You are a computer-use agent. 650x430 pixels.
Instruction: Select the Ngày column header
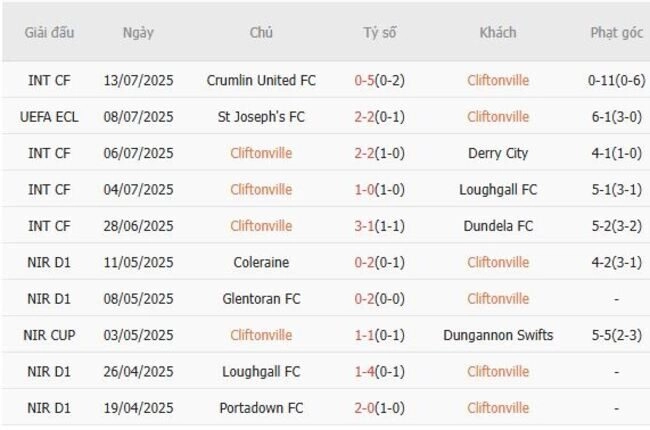click(x=138, y=32)
